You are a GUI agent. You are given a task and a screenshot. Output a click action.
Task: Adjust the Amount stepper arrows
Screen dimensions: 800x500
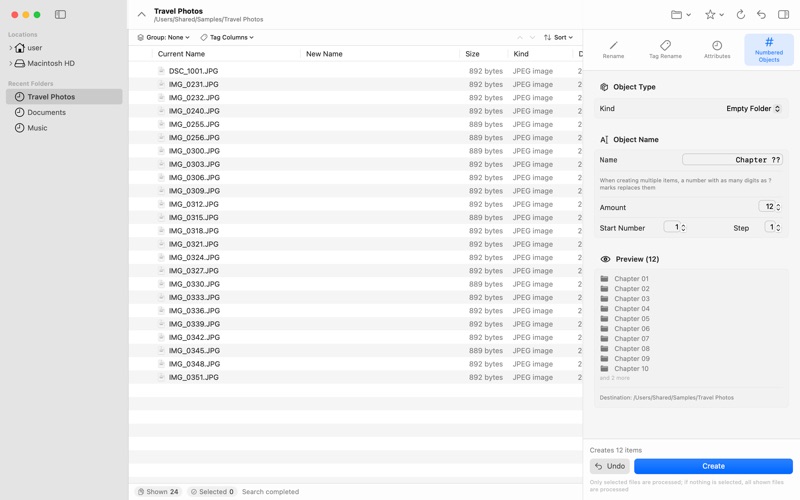coord(778,207)
